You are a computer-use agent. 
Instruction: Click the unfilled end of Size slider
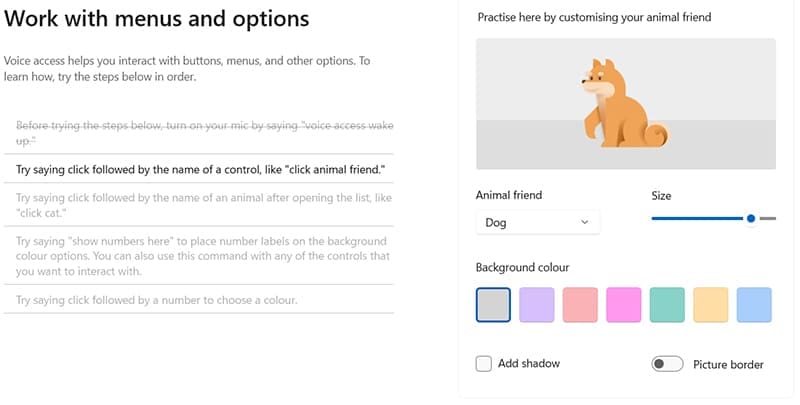(x=768, y=218)
